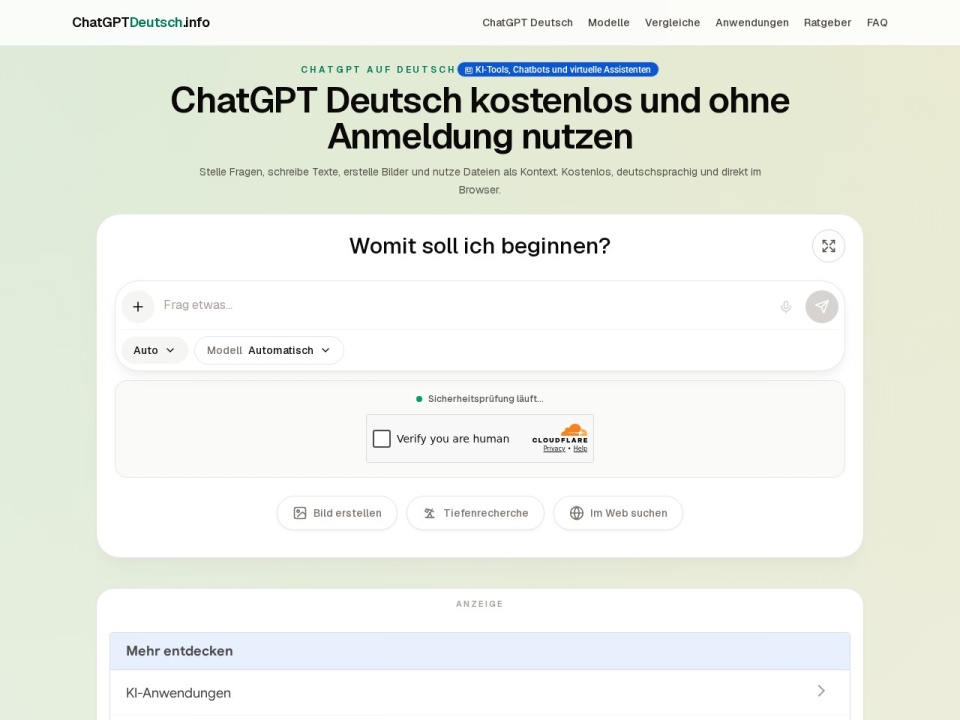
Task: Click the Im Web suchen button
Action: [618, 513]
